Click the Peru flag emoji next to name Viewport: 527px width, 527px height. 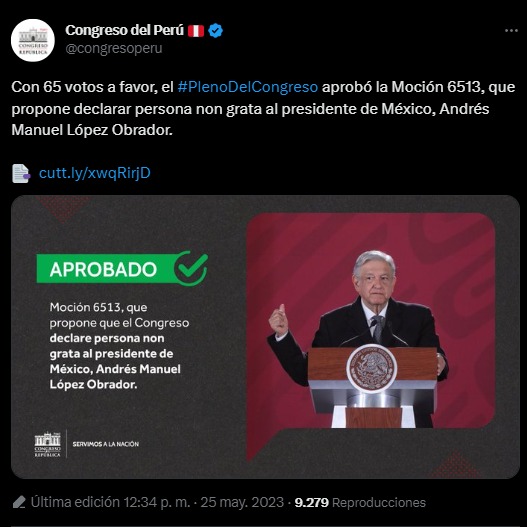[196, 31]
